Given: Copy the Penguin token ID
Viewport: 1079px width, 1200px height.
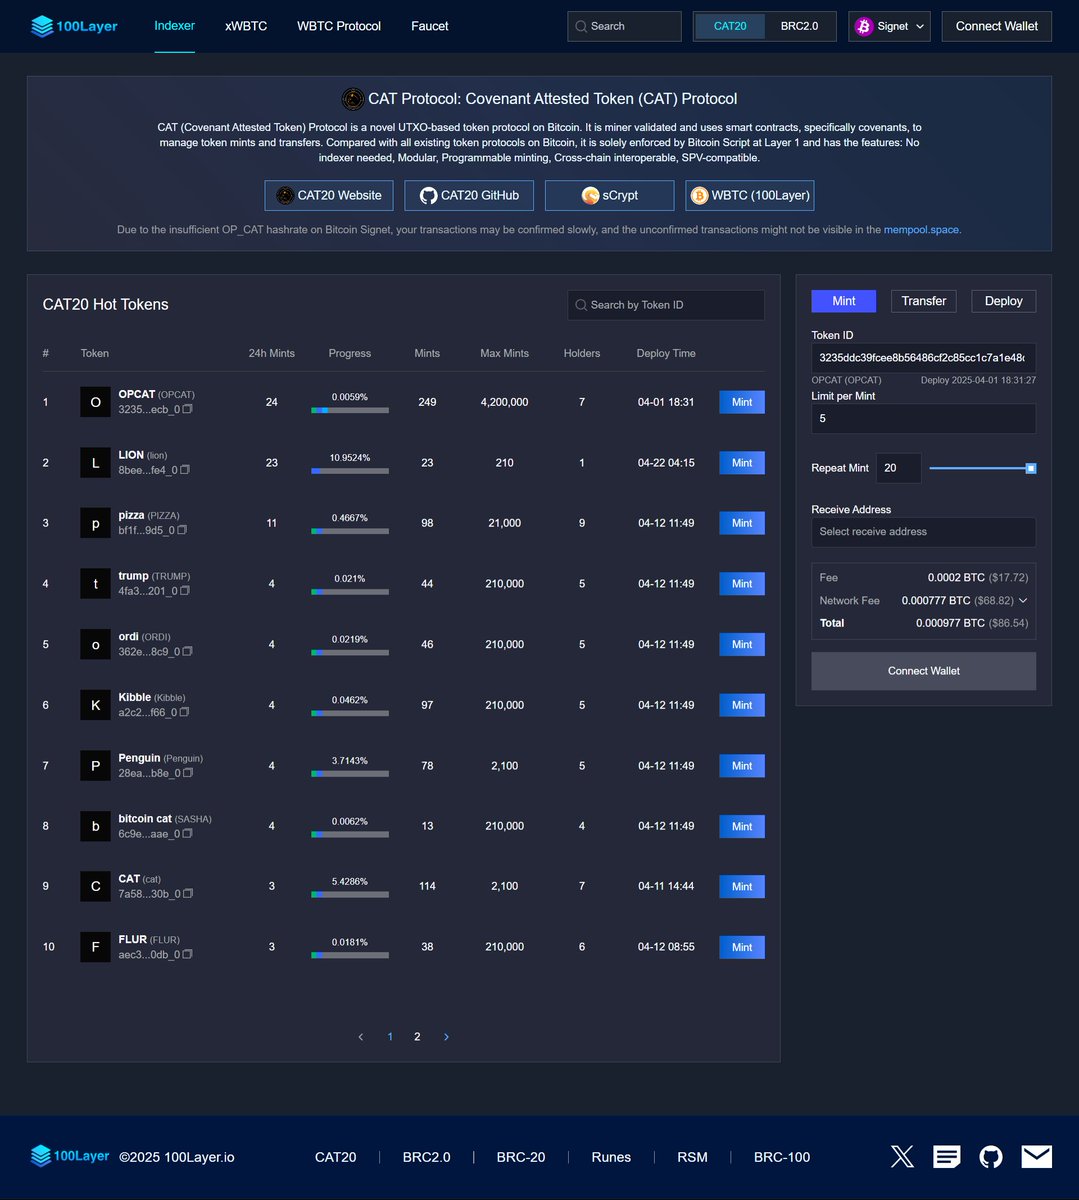Looking at the screenshot, I should (188, 773).
